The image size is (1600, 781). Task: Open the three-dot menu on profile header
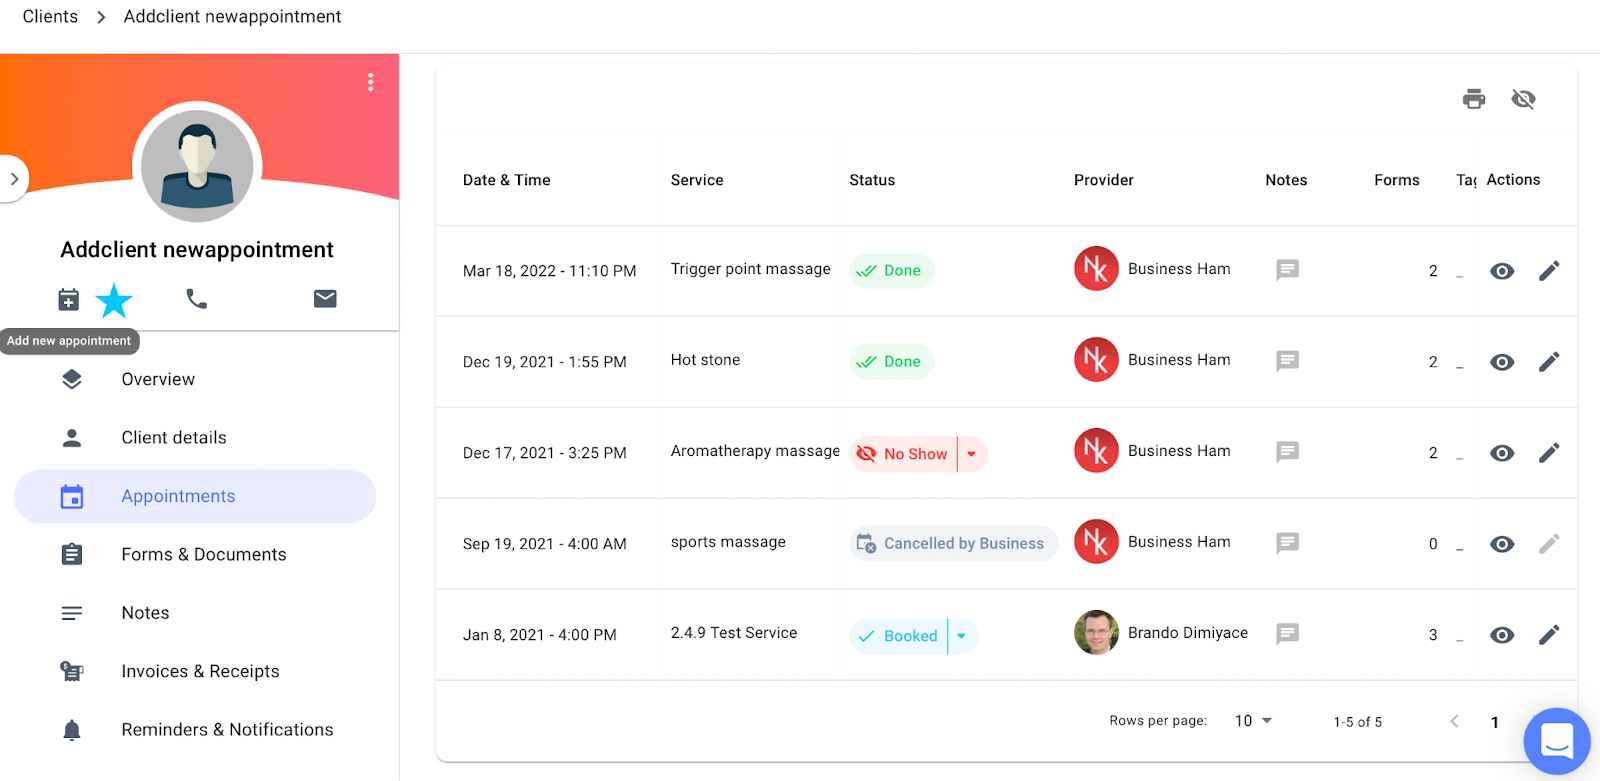coord(371,82)
